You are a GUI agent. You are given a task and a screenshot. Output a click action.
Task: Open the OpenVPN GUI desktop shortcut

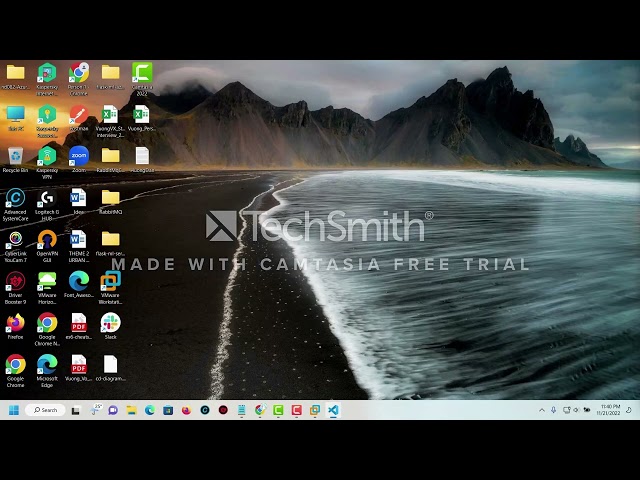[x=47, y=240]
